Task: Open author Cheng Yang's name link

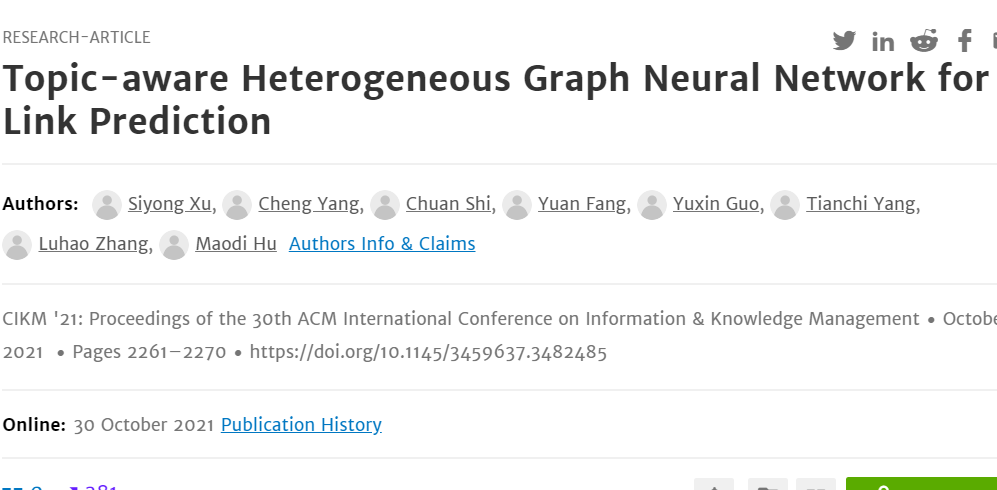Action: tap(308, 204)
